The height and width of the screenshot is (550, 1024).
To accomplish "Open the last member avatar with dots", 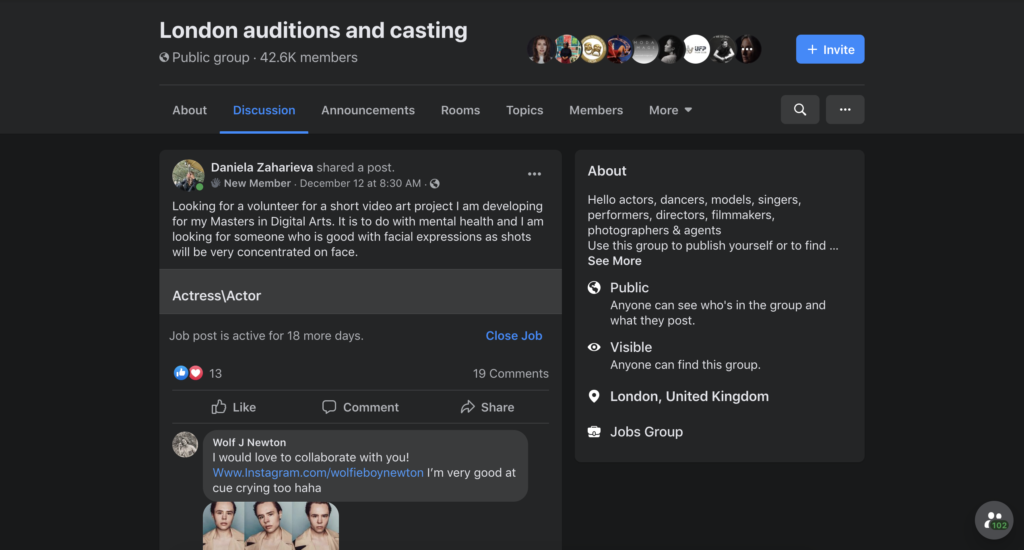I will pos(748,49).
